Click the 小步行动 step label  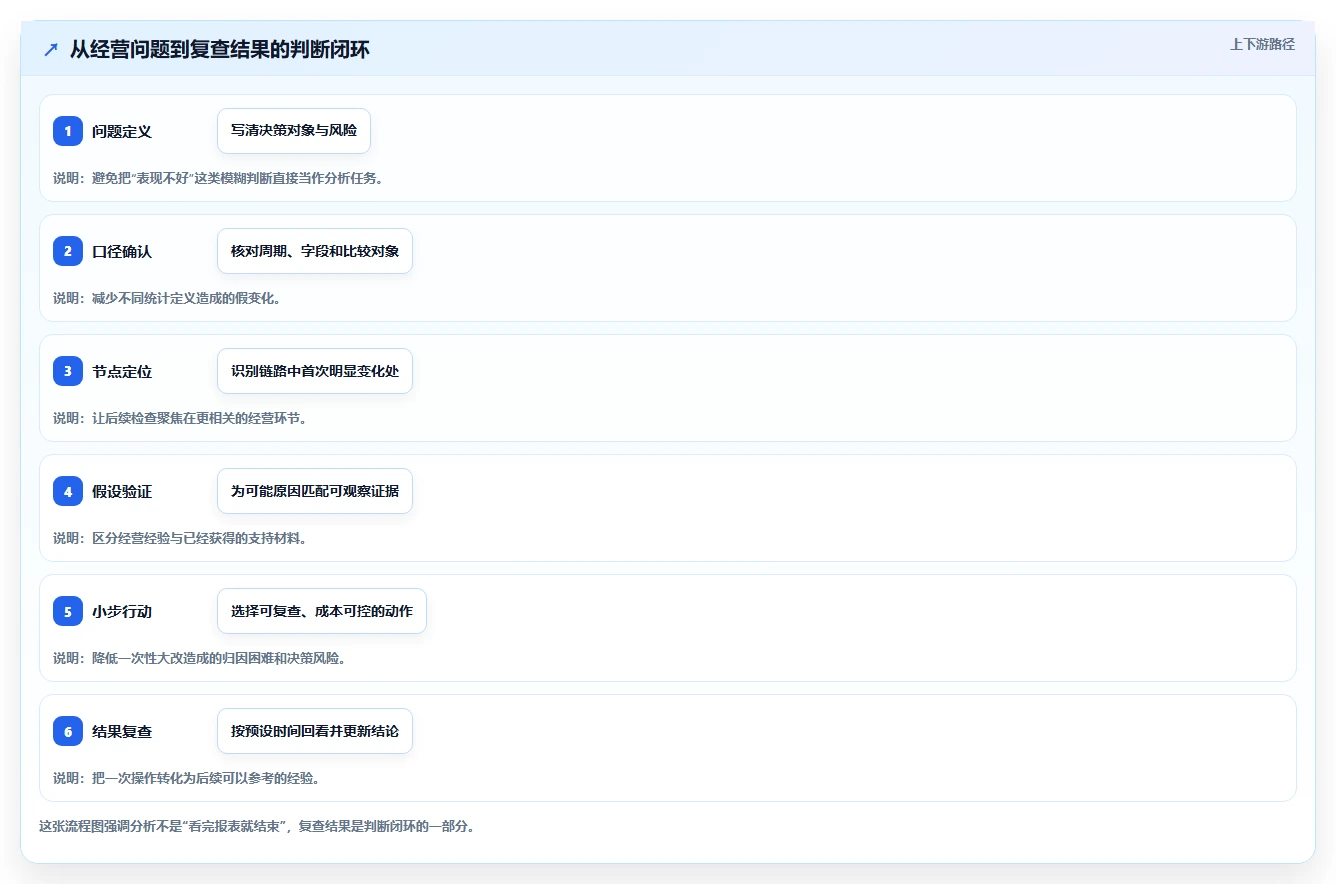tap(122, 611)
